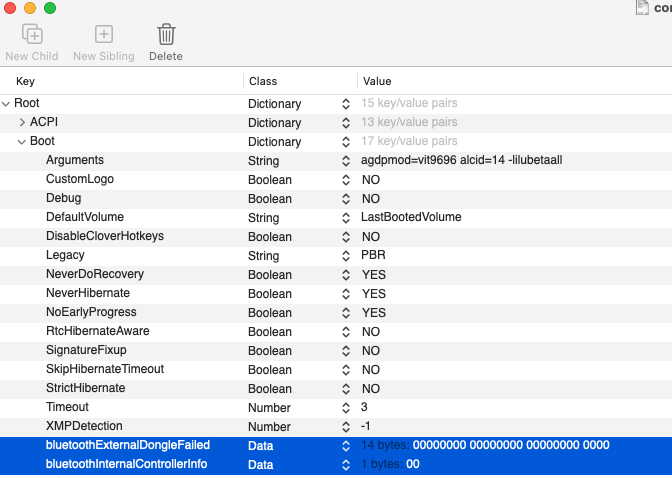The width and height of the screenshot is (672, 478).
Task: Click the Timeout value 3
Action: coord(364,407)
